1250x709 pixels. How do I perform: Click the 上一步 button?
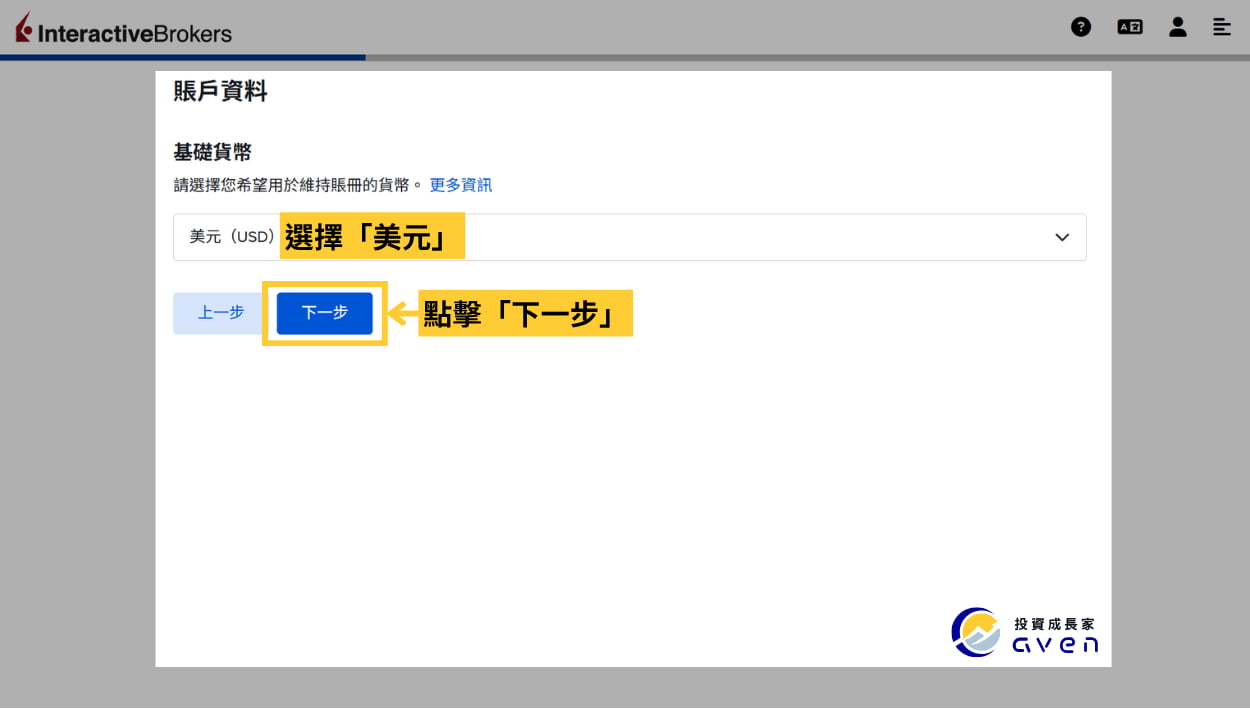tap(221, 313)
